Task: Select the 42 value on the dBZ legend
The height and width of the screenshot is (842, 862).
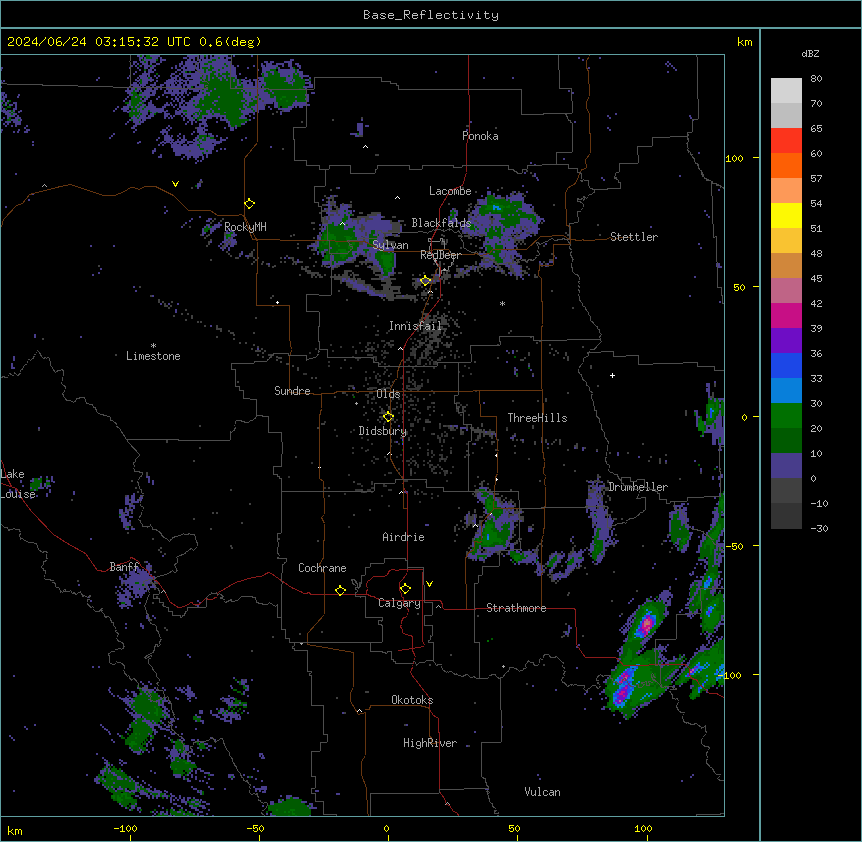Action: coord(816,303)
